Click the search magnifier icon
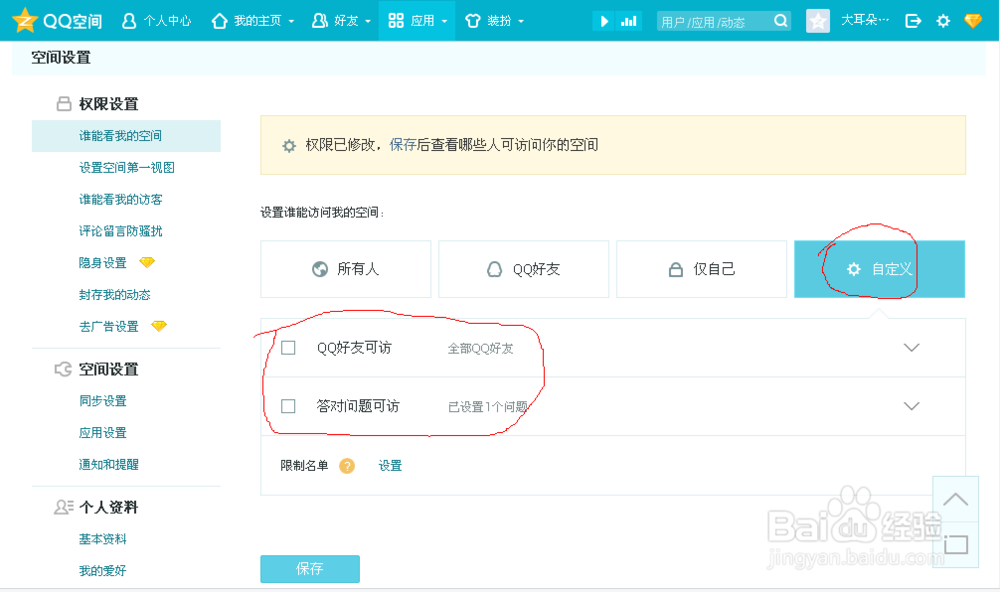The width and height of the screenshot is (1000, 592). [781, 21]
